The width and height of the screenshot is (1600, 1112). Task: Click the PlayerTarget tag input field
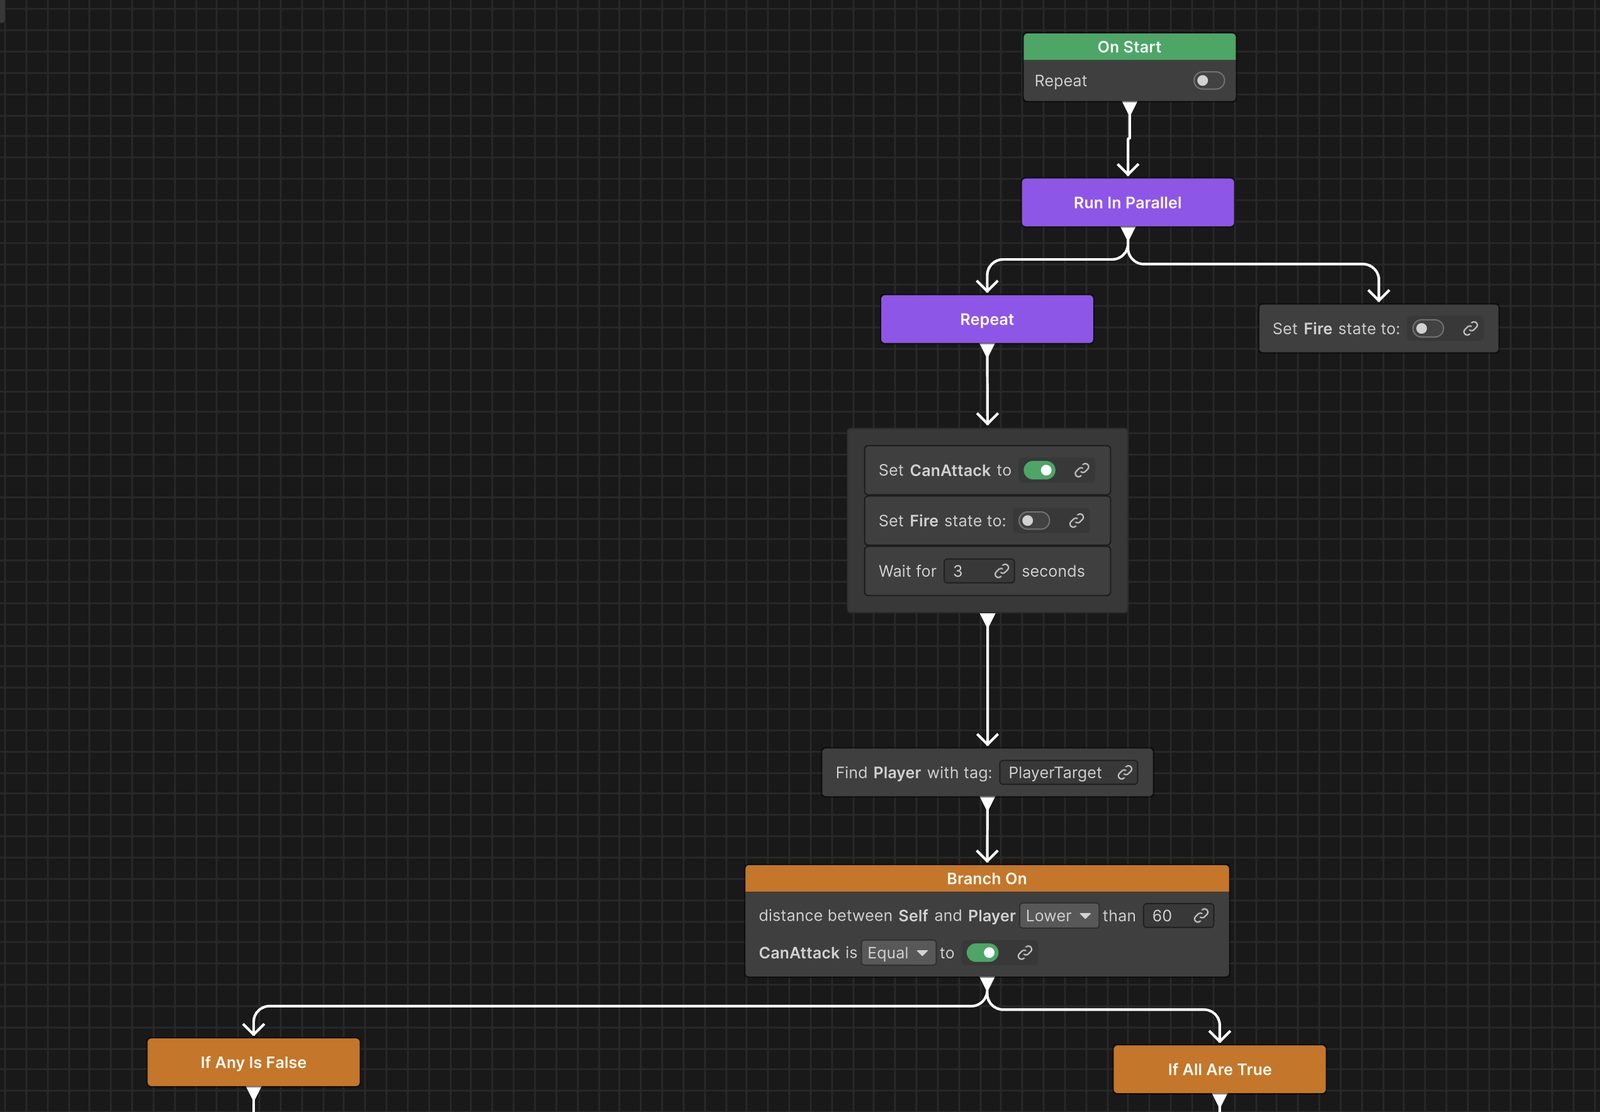pyautogui.click(x=1068, y=773)
